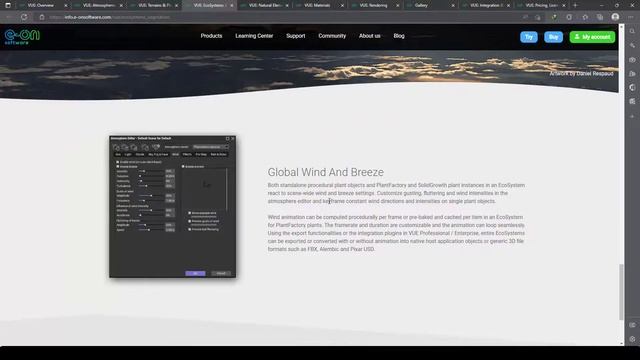Screen dimensions: 640x360
Task: Click the blue Try button
Action: (529, 37)
